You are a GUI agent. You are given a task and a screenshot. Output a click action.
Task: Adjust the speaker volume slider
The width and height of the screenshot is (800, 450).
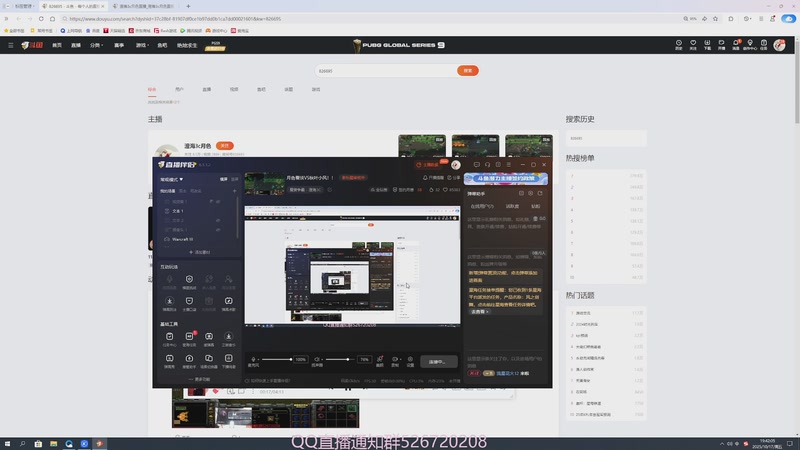(340, 359)
